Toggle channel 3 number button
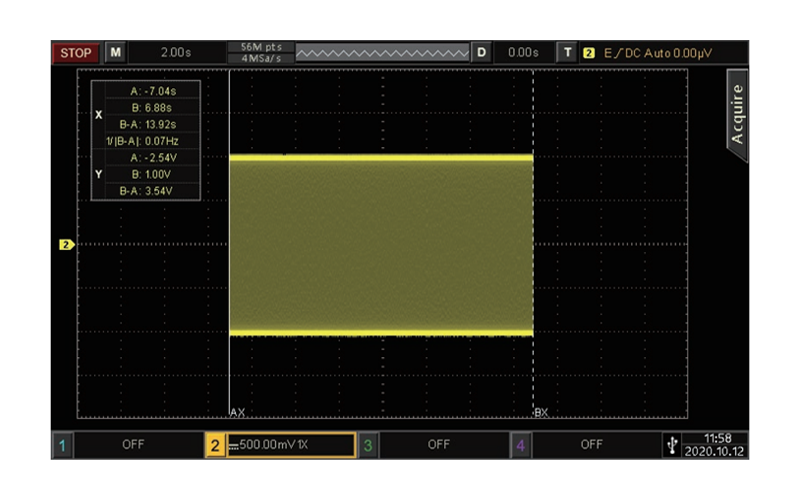 click(x=368, y=445)
